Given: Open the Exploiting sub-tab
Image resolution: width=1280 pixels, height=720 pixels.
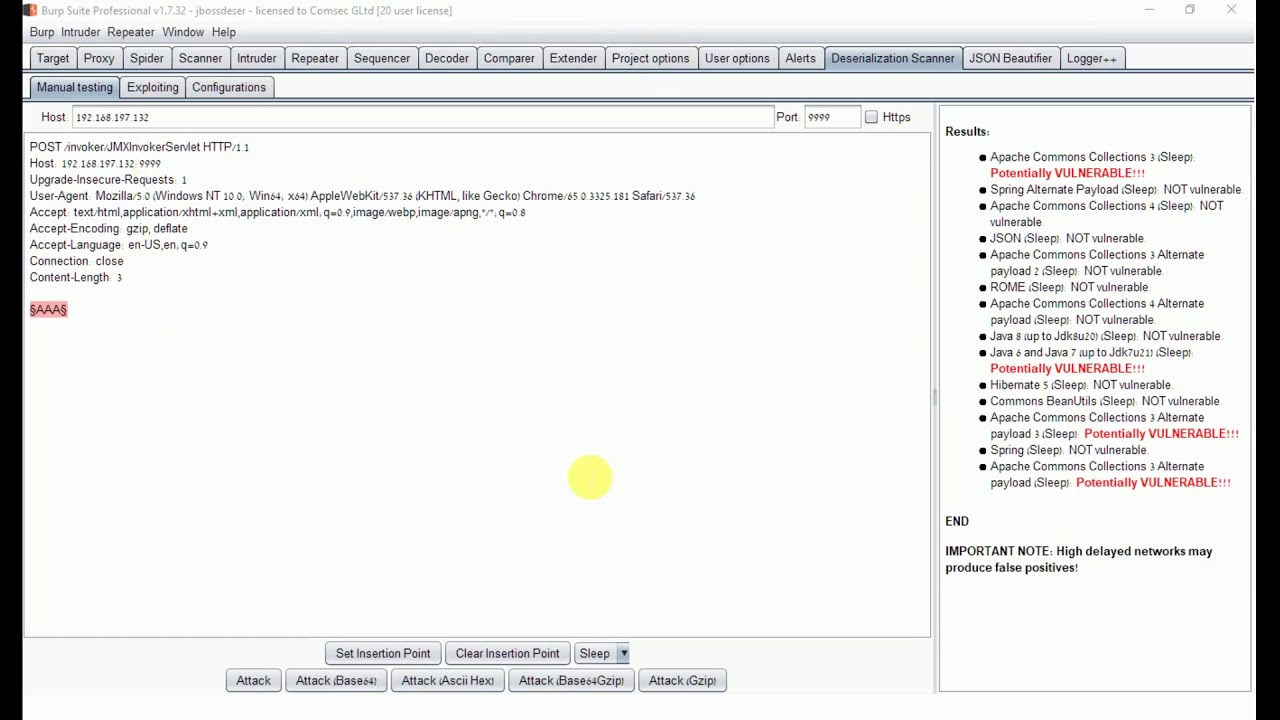Looking at the screenshot, I should 153,87.
